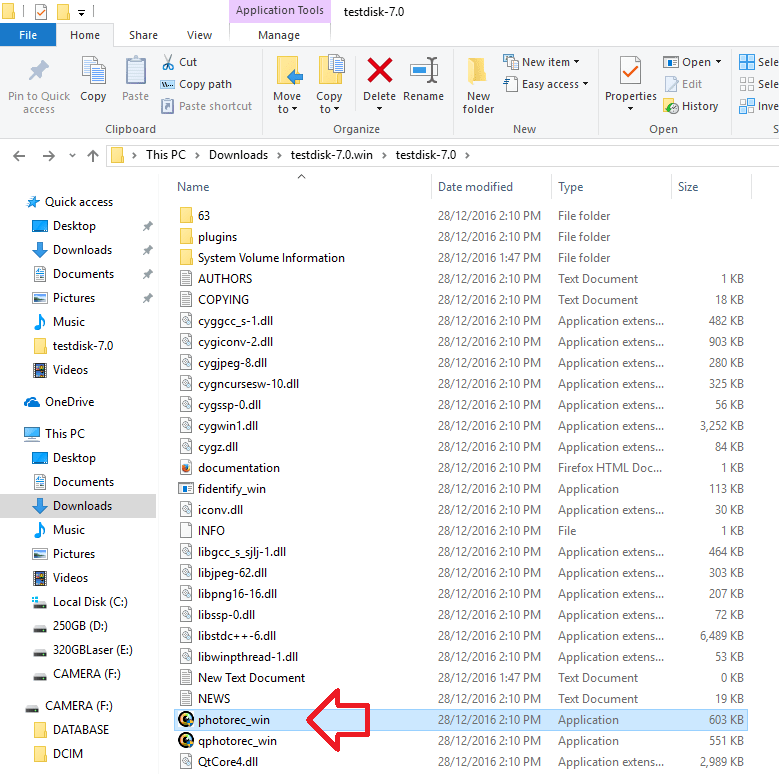Open the Manage tab
This screenshot has height=774, width=779.
(x=279, y=35)
